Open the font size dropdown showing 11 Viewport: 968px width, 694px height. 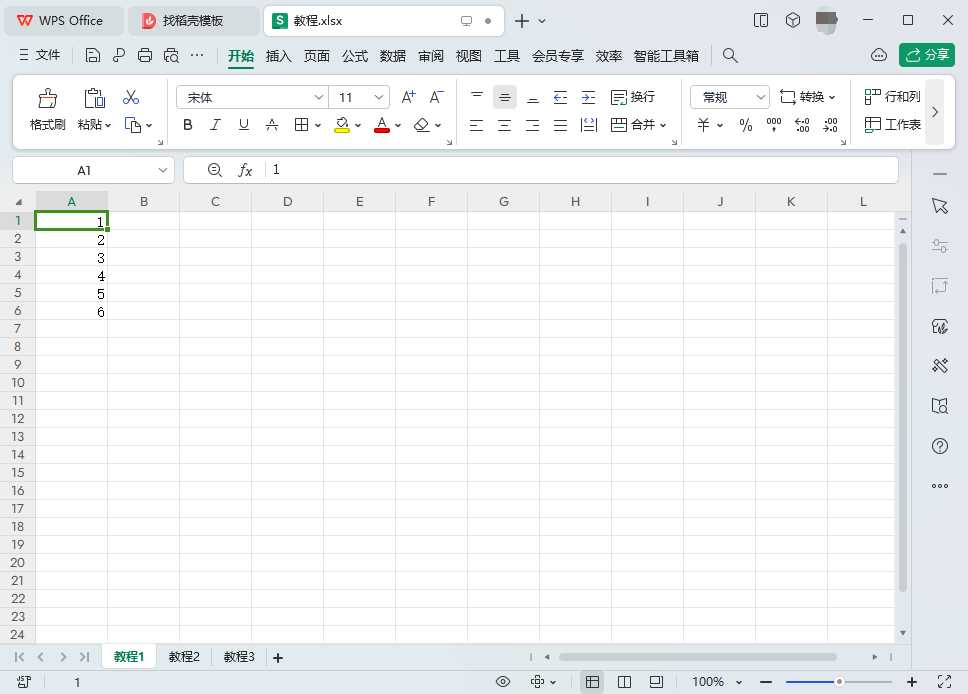[378, 97]
